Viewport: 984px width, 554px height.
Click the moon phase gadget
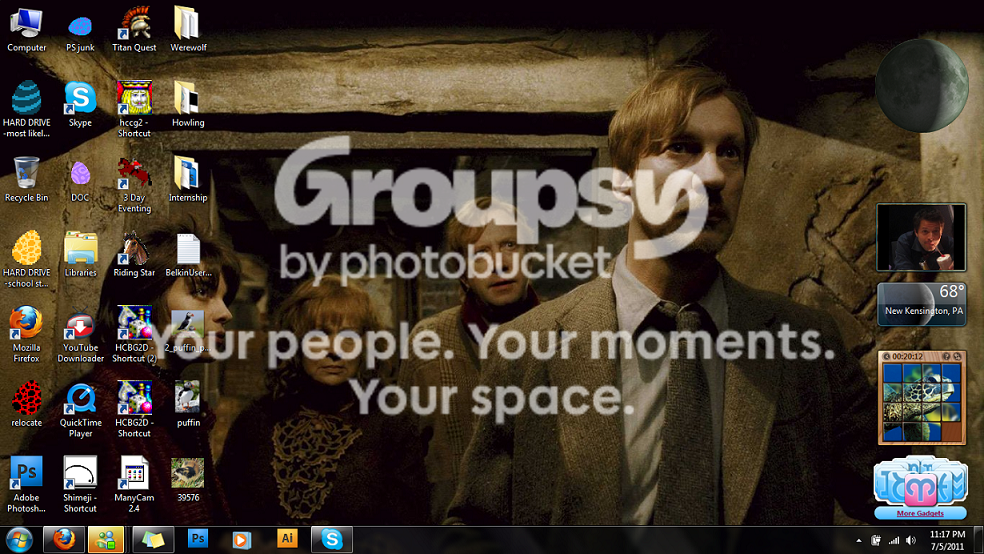(x=921, y=85)
